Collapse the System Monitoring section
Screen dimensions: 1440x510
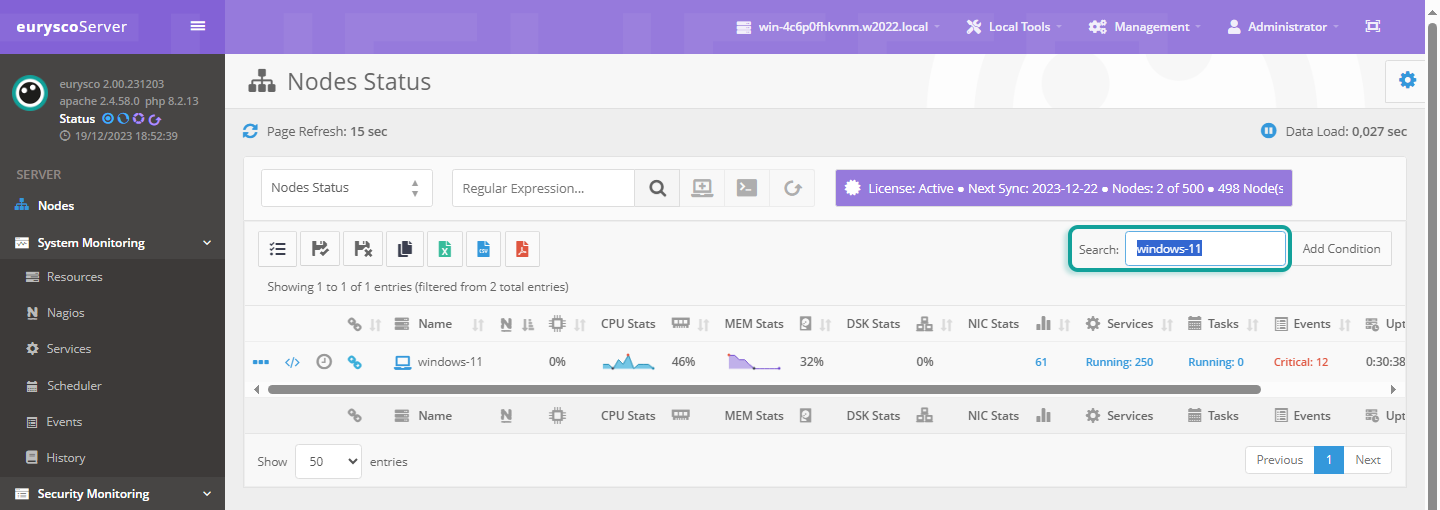click(x=112, y=242)
